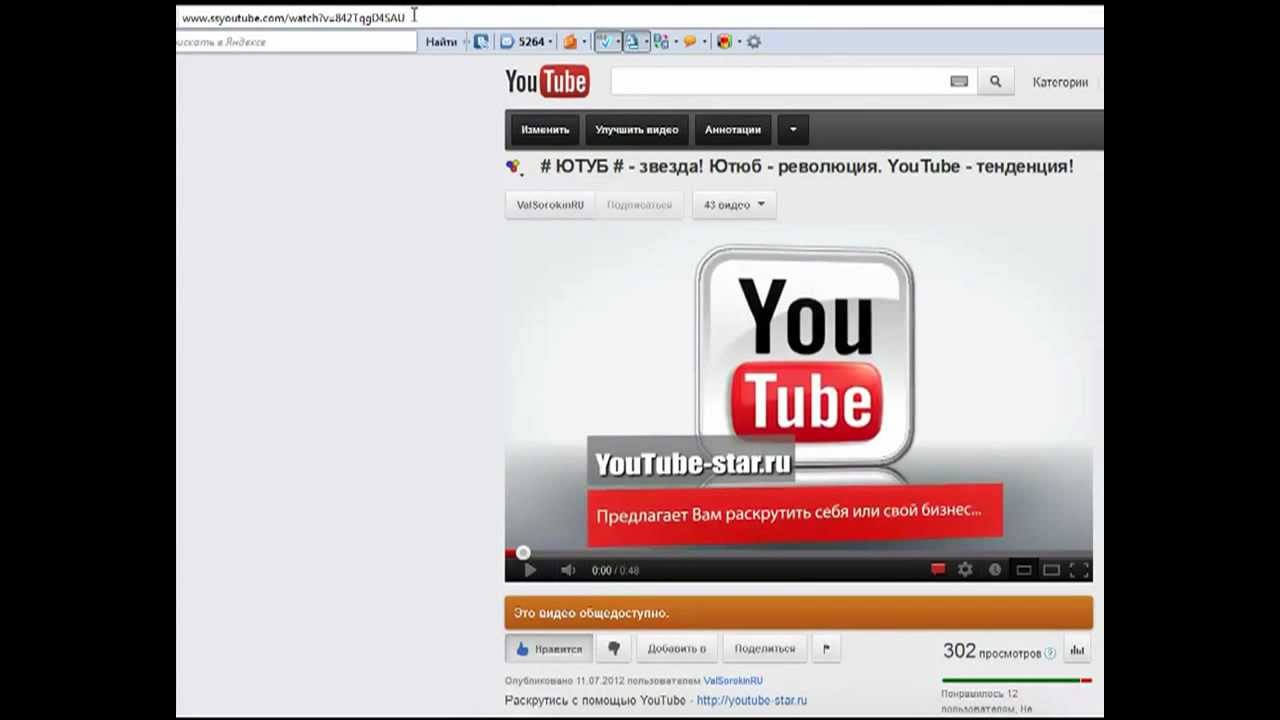
Task: Click the orange chat bubble toolbar icon
Action: click(x=690, y=42)
